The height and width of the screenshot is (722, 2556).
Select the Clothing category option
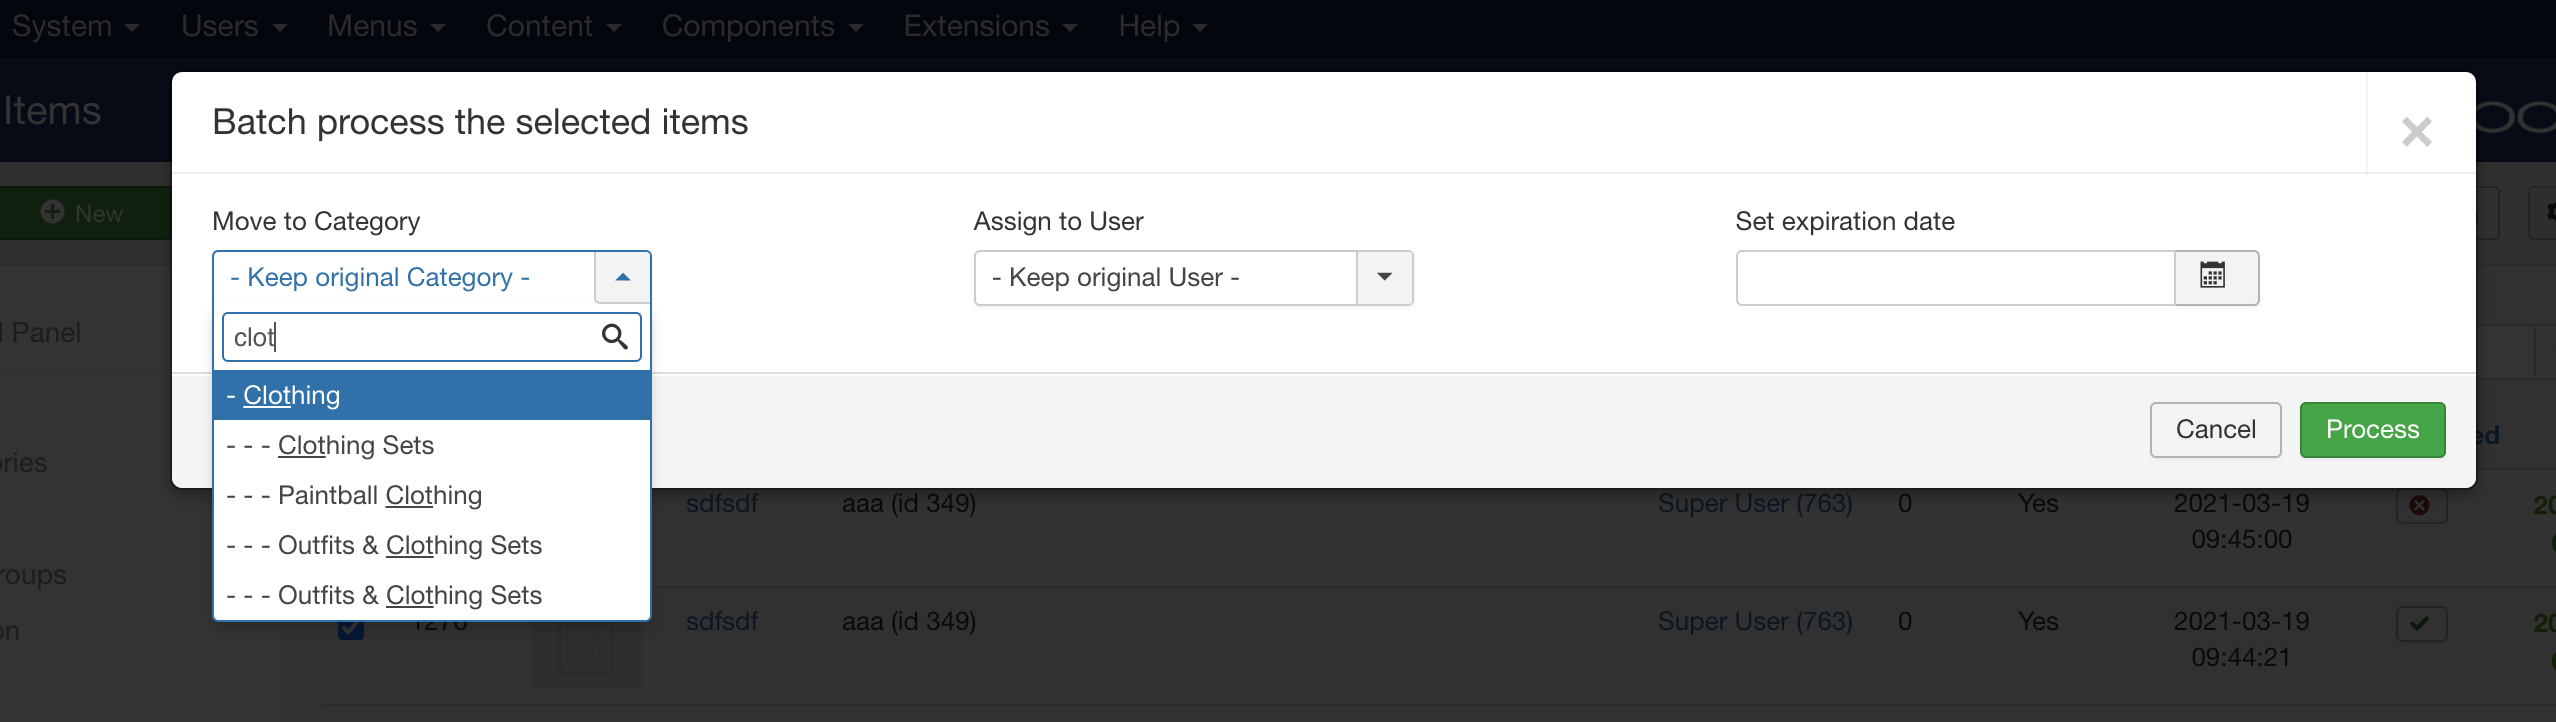pos(432,395)
